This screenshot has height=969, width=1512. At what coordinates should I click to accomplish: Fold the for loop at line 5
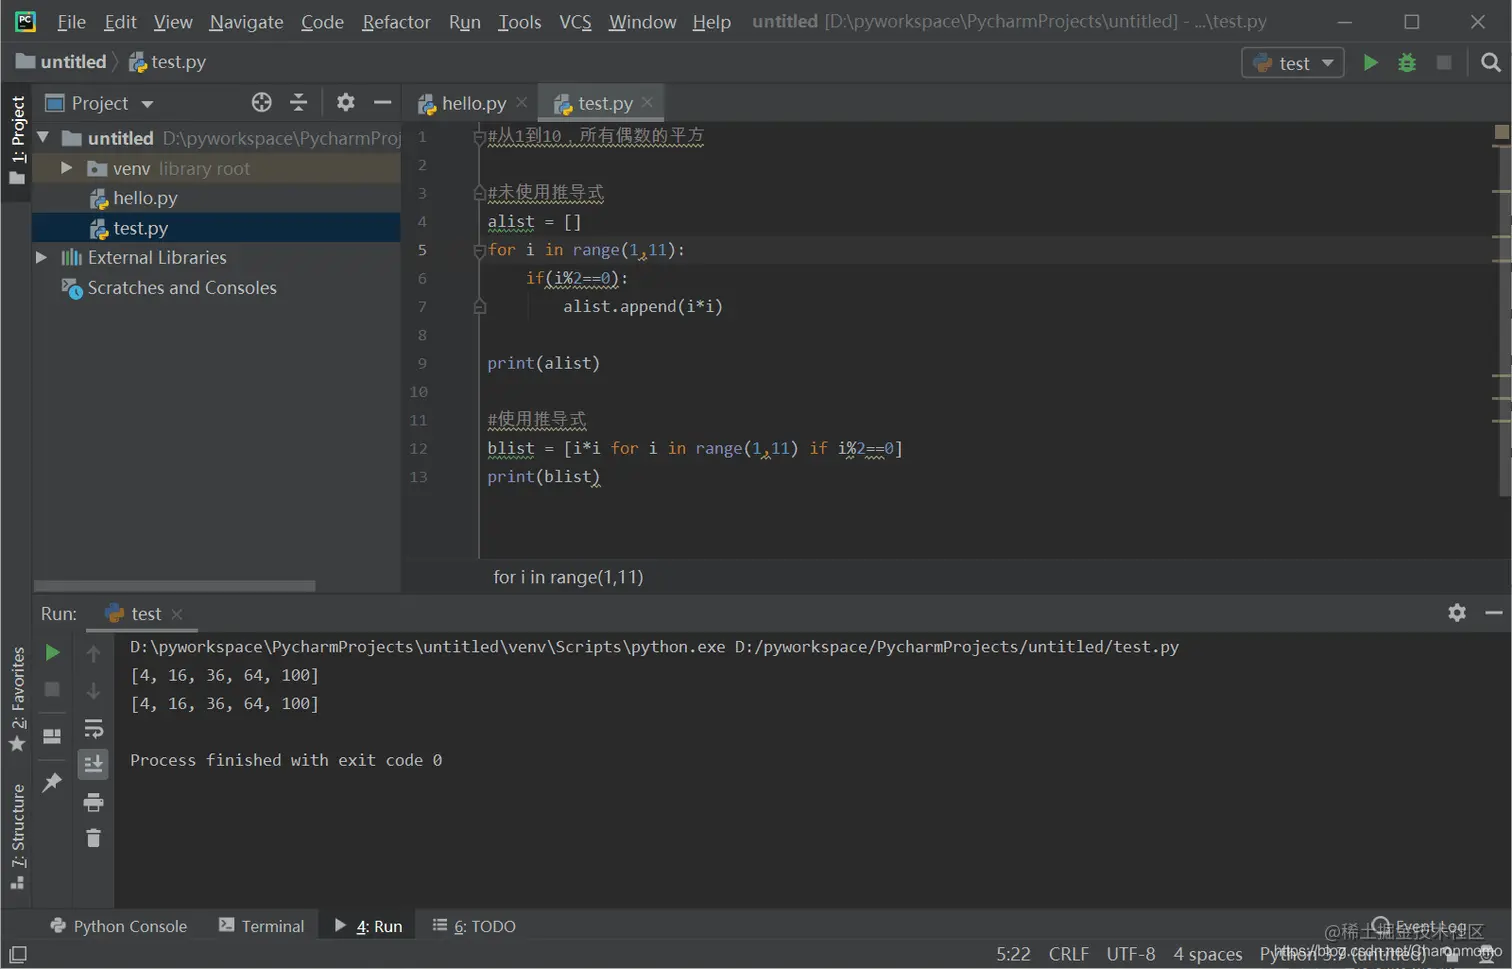tap(479, 250)
